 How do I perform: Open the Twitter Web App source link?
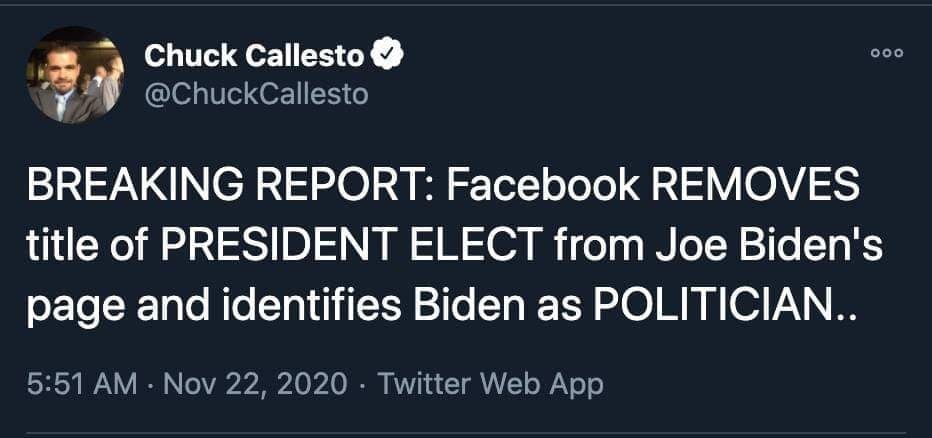click(491, 384)
